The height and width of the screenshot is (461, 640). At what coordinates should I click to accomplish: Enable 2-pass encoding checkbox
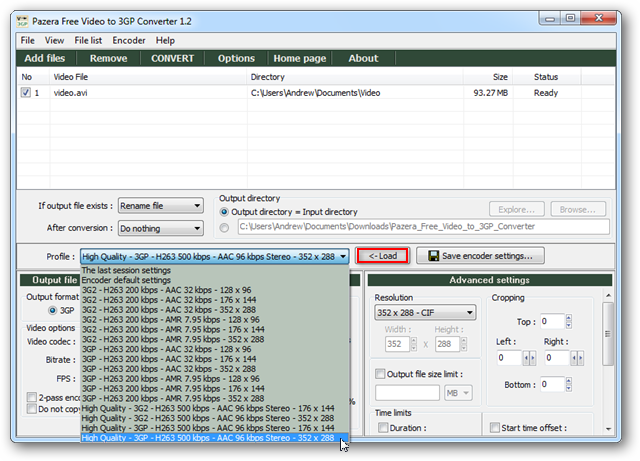(31, 397)
